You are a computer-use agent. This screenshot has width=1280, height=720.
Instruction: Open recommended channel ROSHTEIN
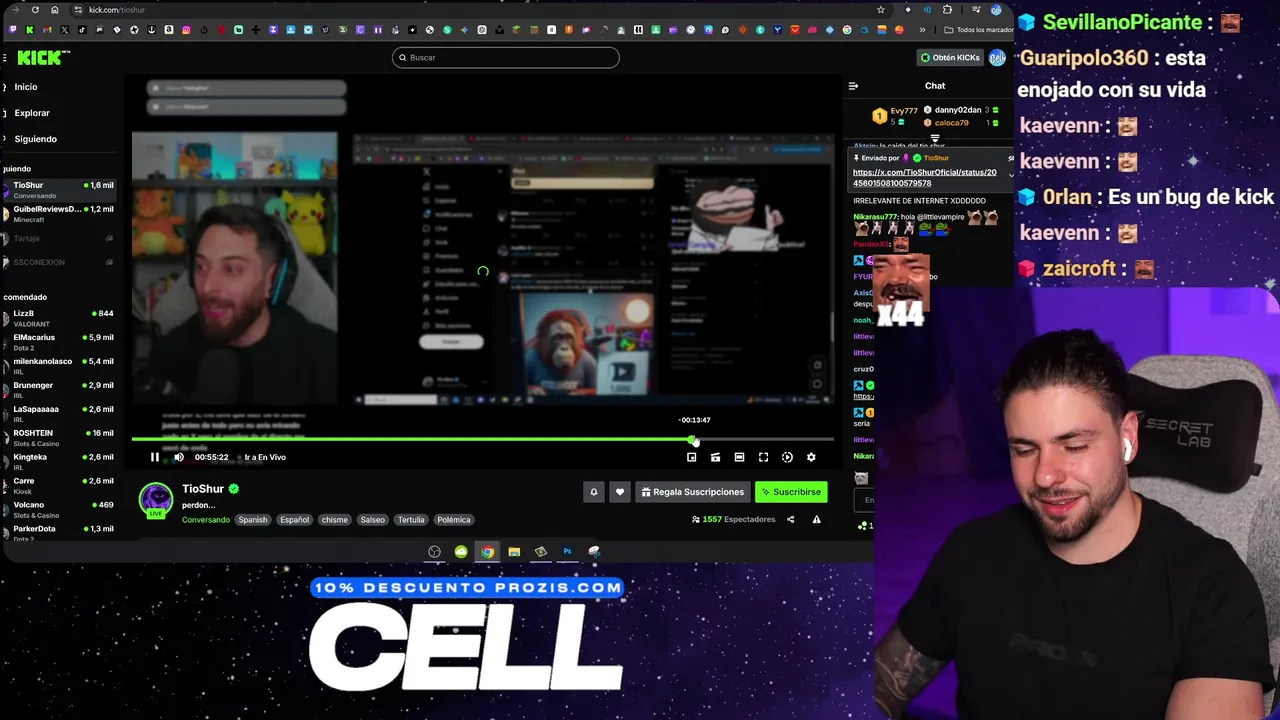point(60,438)
